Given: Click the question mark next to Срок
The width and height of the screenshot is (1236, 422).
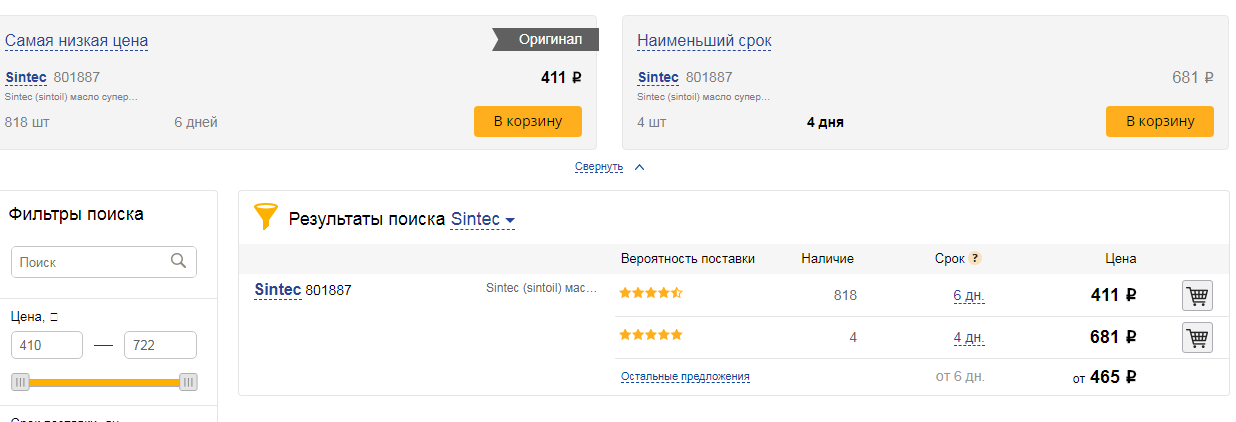Looking at the screenshot, I should [975, 258].
